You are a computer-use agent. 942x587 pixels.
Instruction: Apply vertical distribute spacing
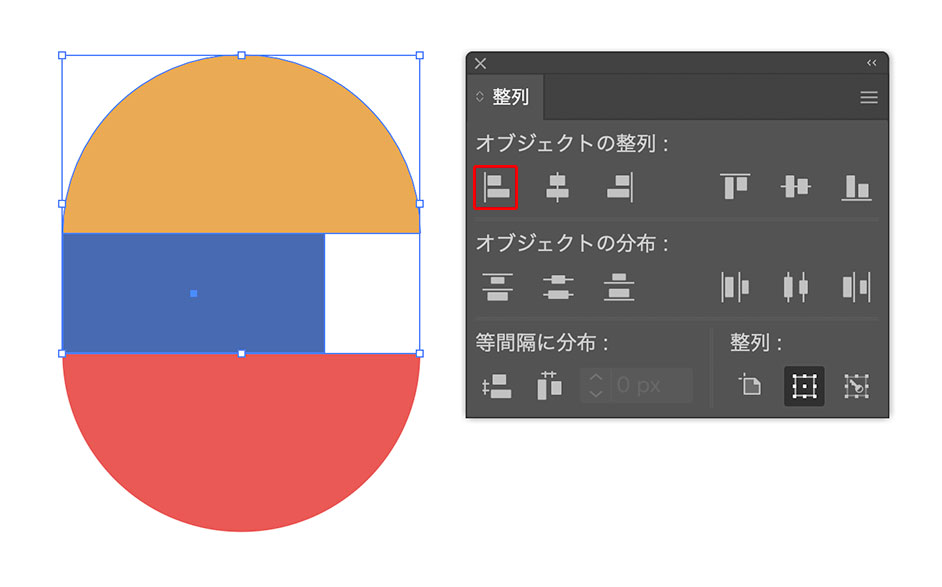[x=496, y=386]
